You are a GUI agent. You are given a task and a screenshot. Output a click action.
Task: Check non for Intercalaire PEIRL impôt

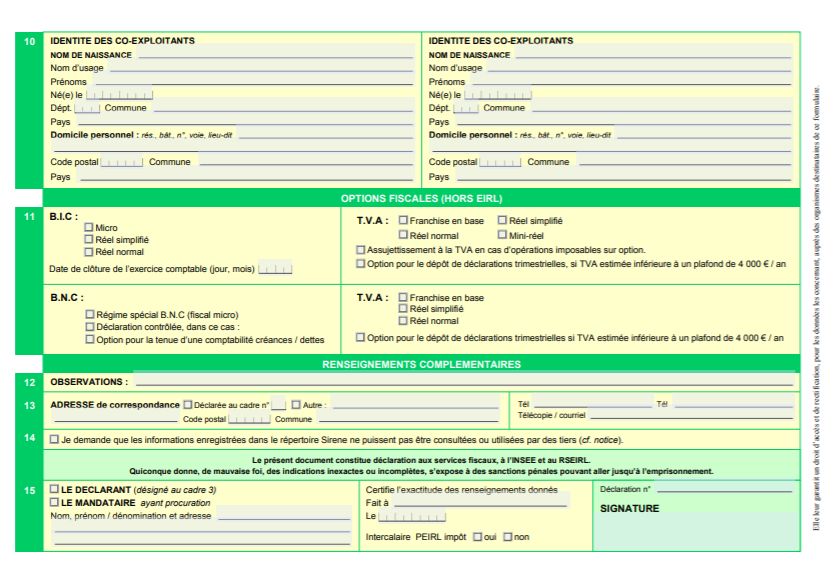(508, 537)
